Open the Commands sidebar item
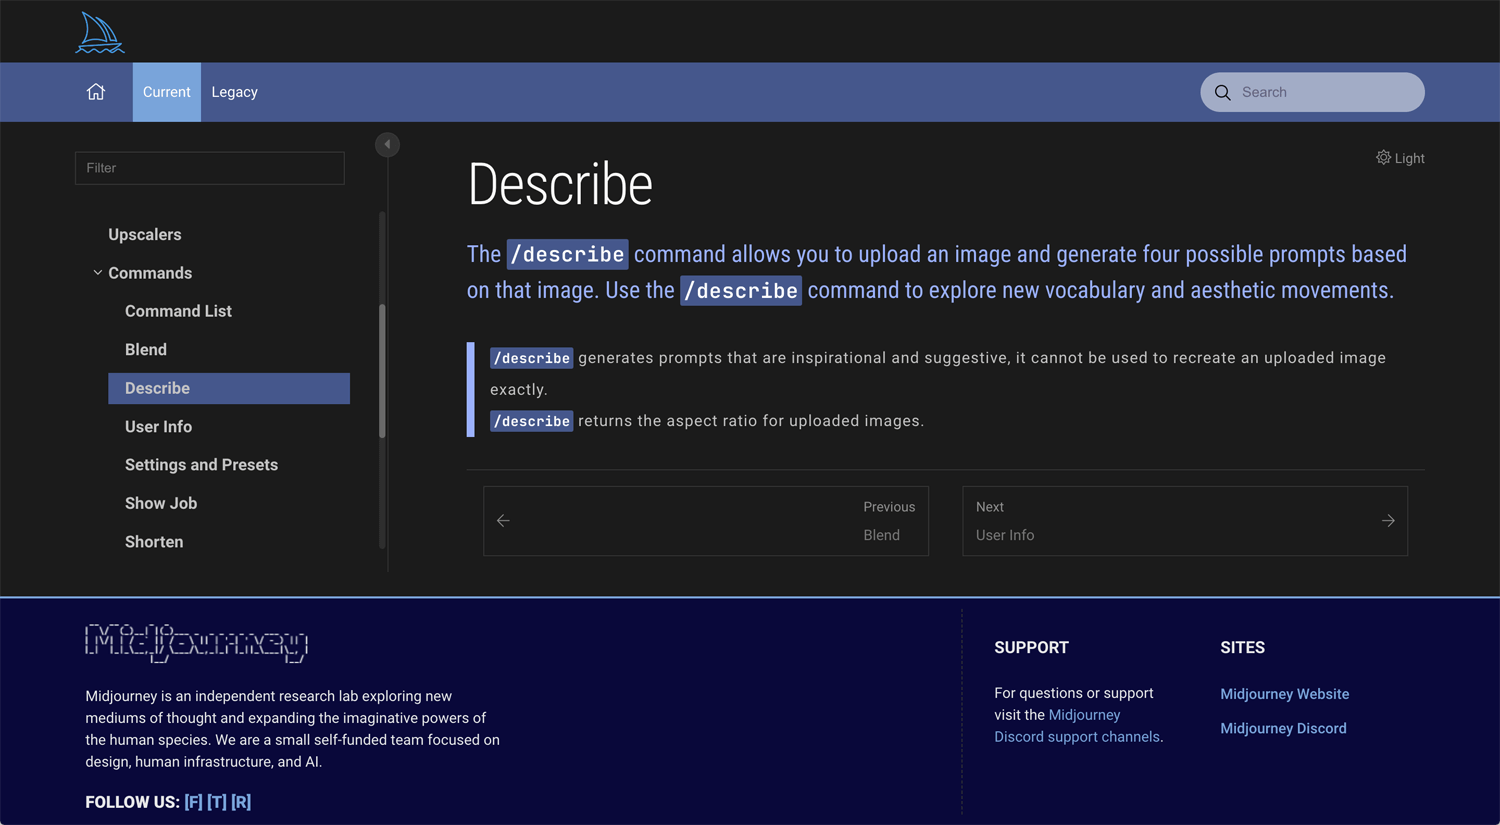The width and height of the screenshot is (1500, 825). click(x=150, y=273)
